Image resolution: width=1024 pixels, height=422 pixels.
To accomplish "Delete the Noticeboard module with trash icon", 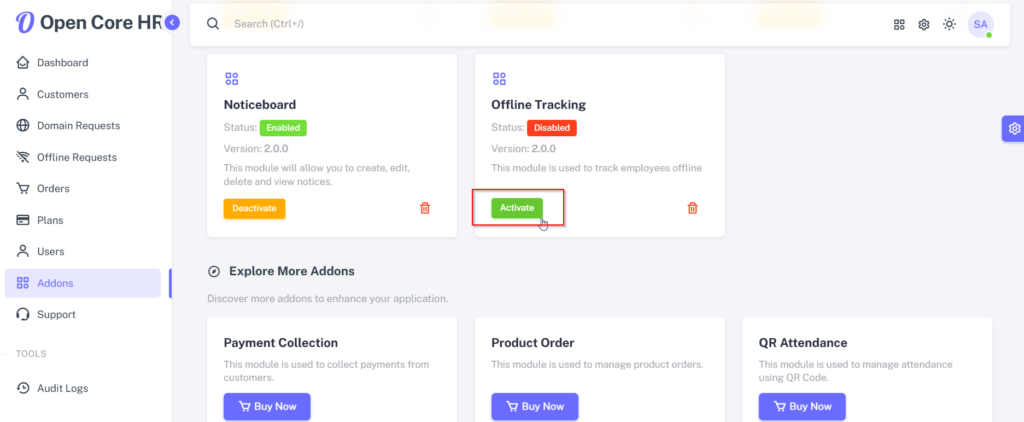I will (425, 208).
